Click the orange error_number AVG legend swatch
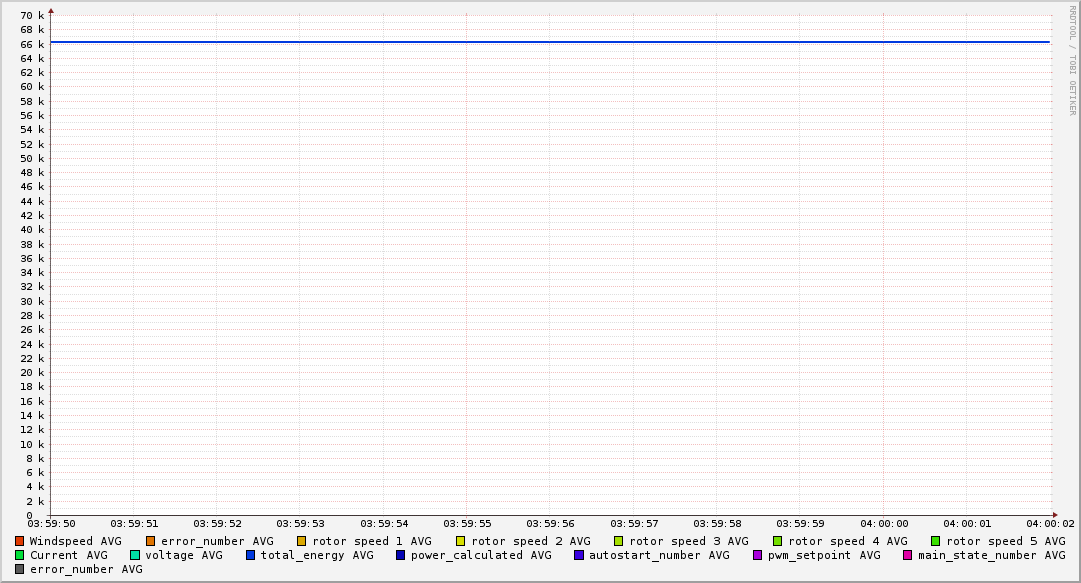This screenshot has width=1081, height=583. 151,541
